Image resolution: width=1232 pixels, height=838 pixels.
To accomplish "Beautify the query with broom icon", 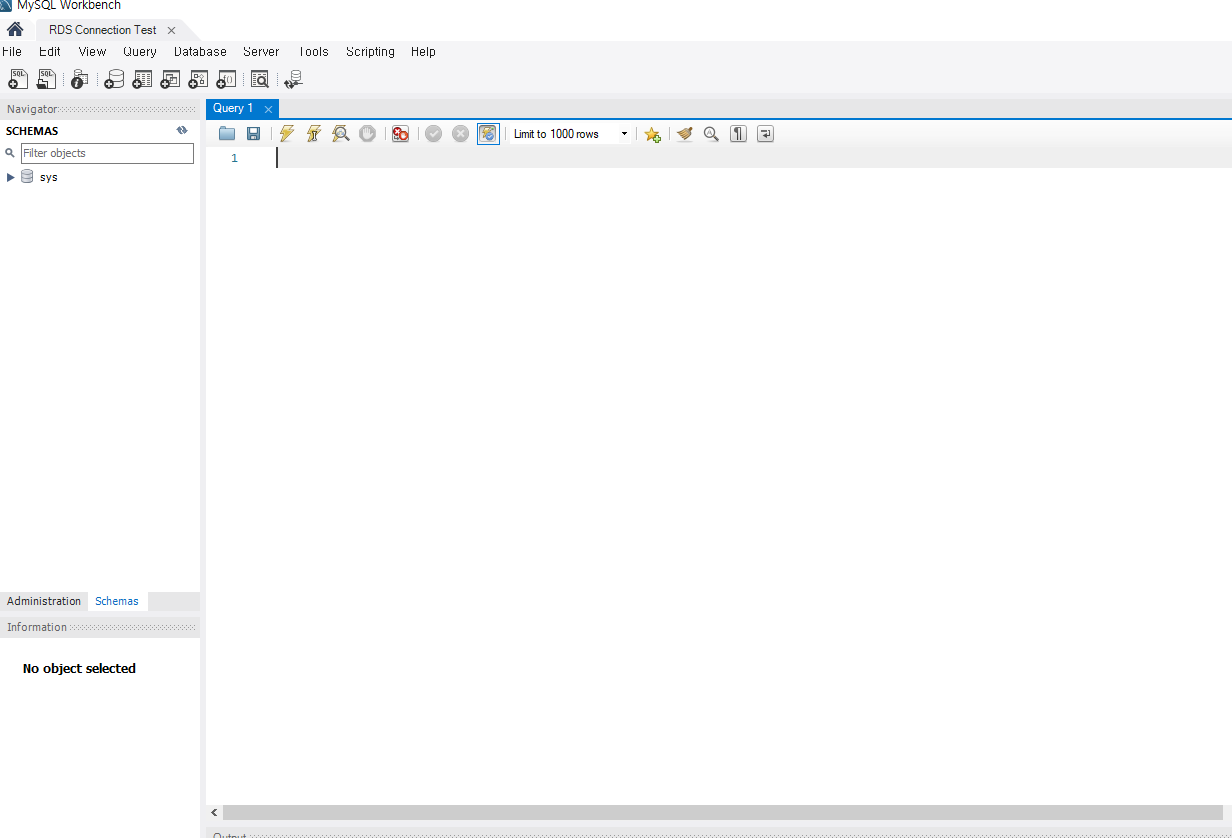I will pyautogui.click(x=685, y=134).
